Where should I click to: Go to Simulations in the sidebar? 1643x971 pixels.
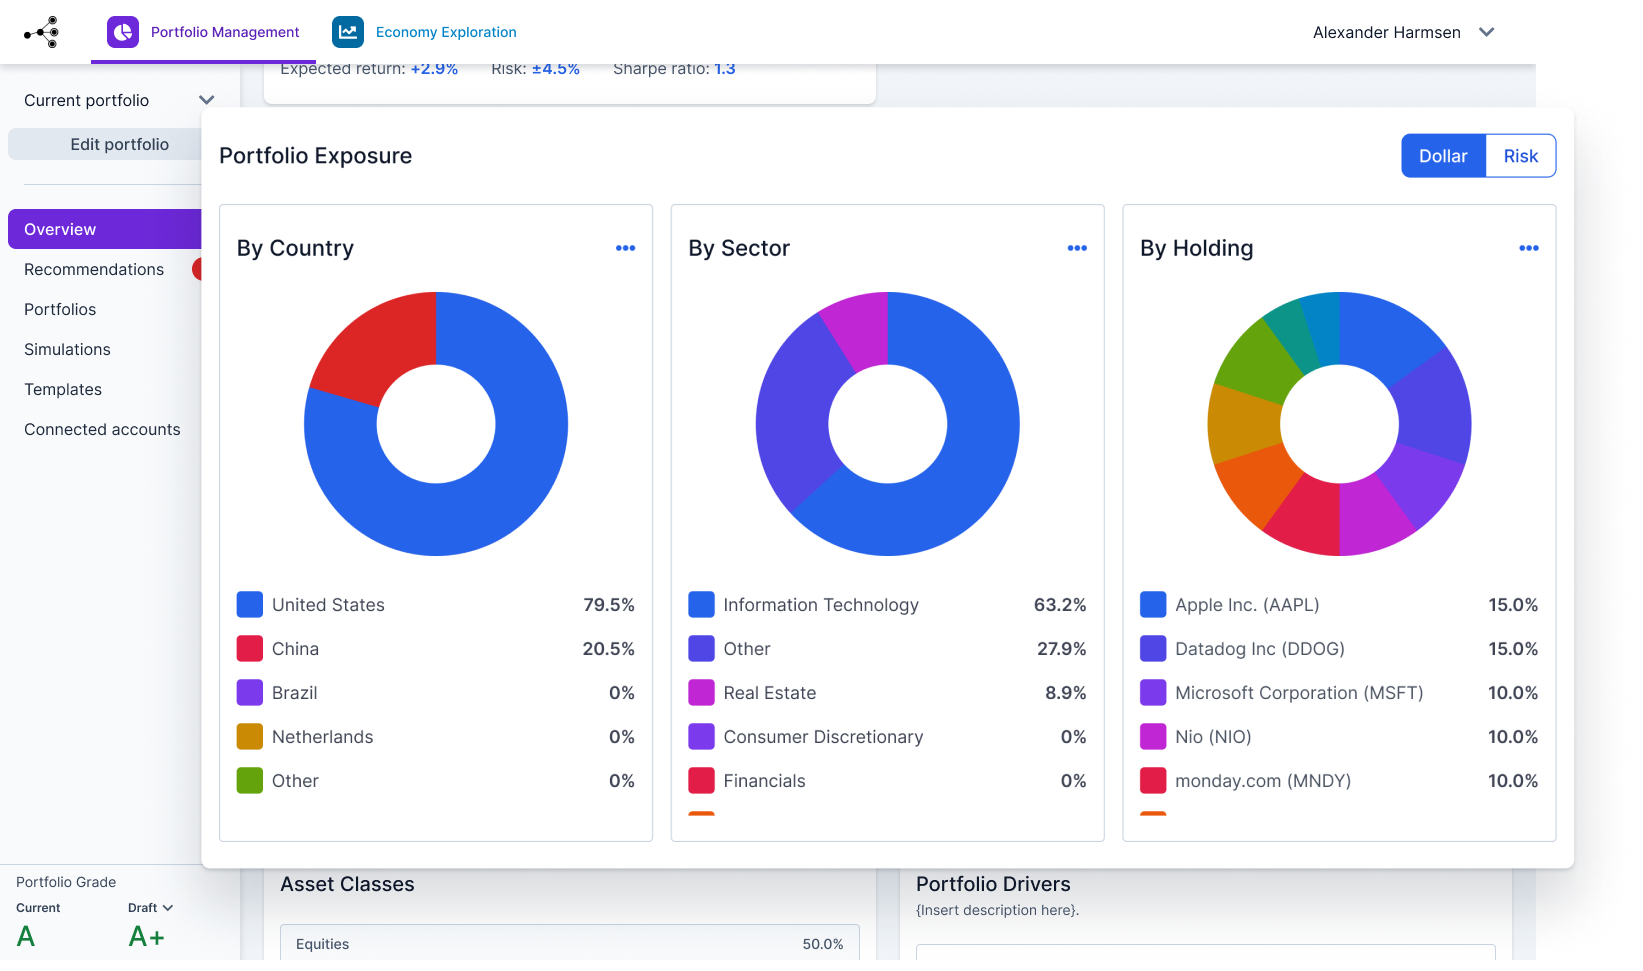[67, 349]
